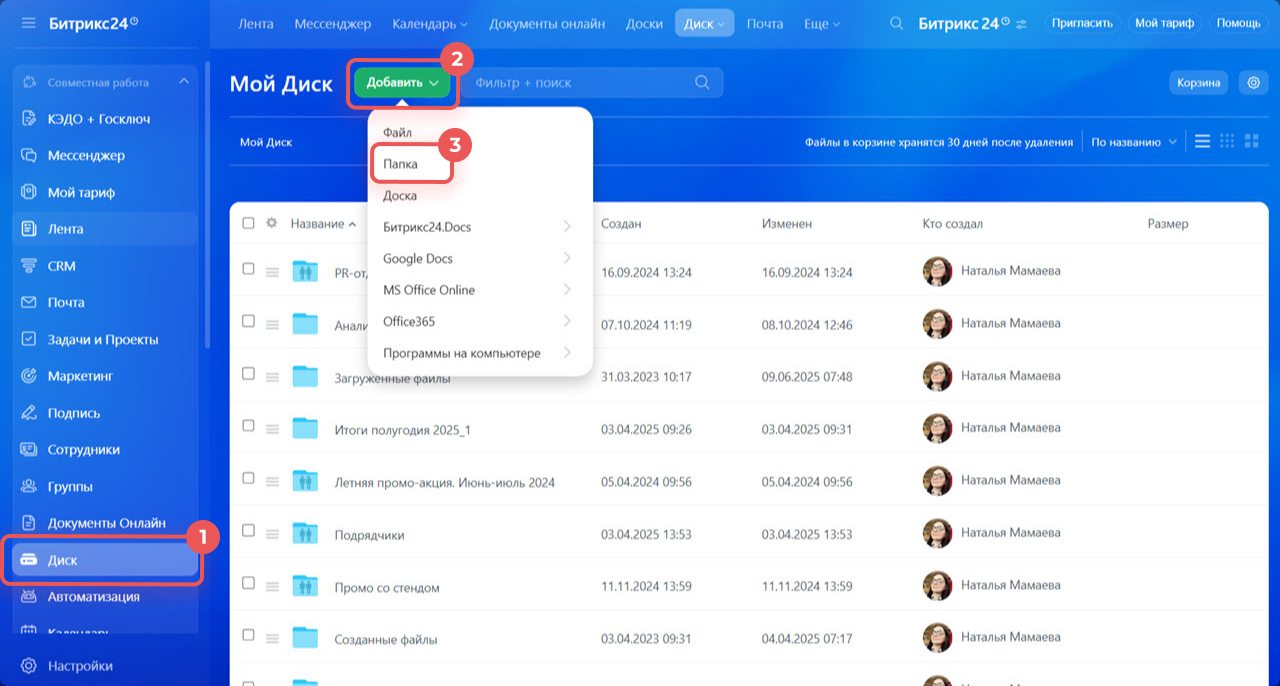Open the По названию sorting dropdown
The width and height of the screenshot is (1280, 686).
1134,142
